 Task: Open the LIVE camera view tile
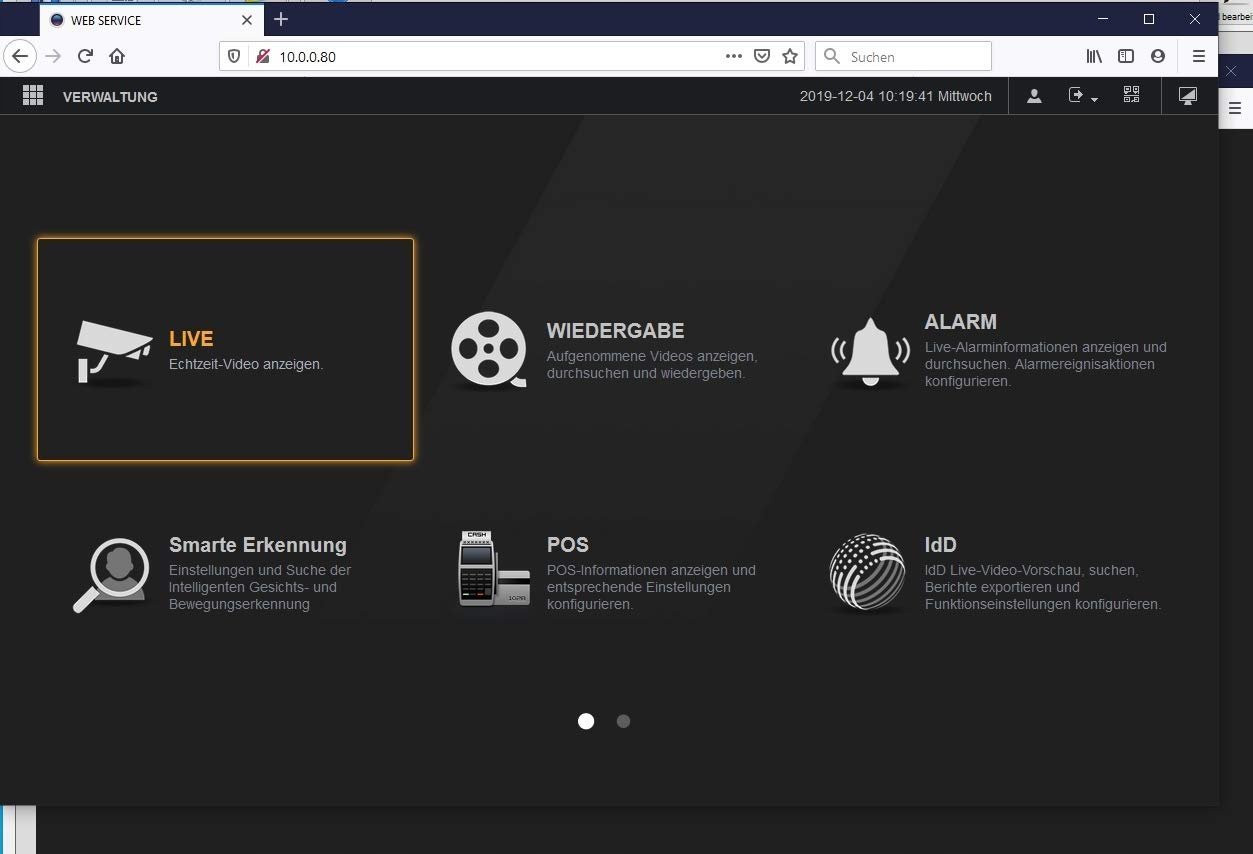[225, 349]
